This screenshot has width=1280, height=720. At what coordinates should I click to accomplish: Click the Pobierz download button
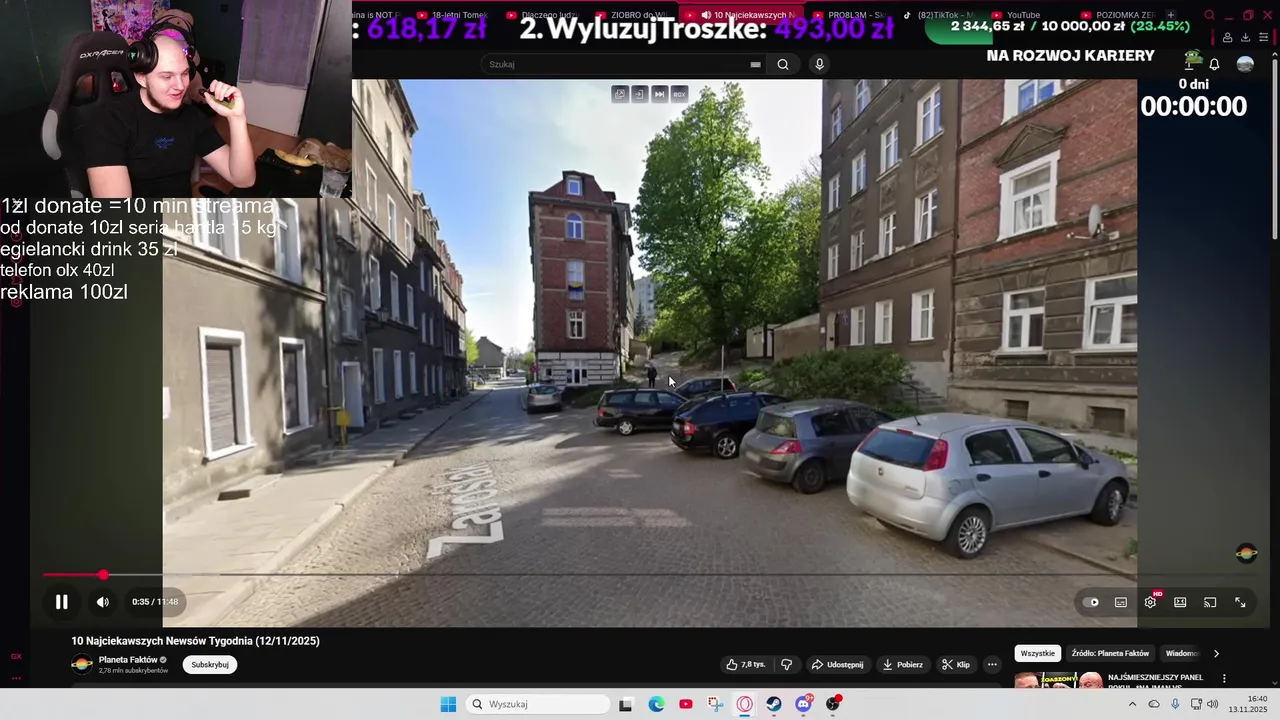tap(902, 665)
